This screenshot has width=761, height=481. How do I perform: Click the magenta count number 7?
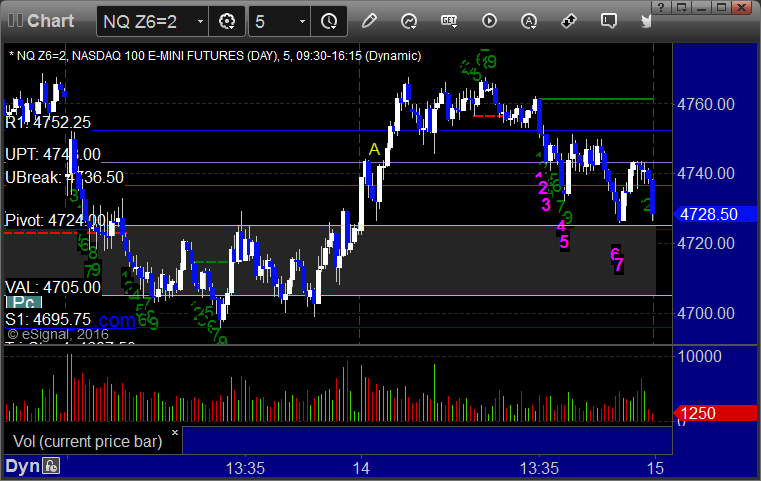pos(619,265)
